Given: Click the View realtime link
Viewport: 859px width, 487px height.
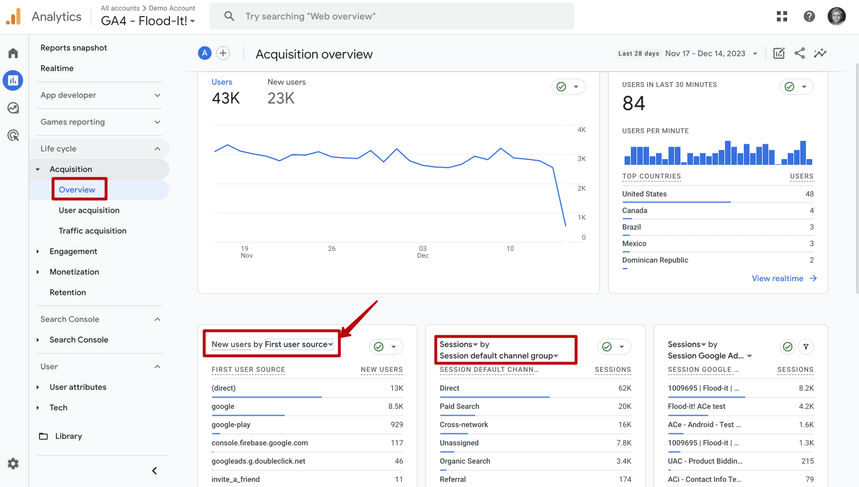Looking at the screenshot, I should tap(777, 278).
